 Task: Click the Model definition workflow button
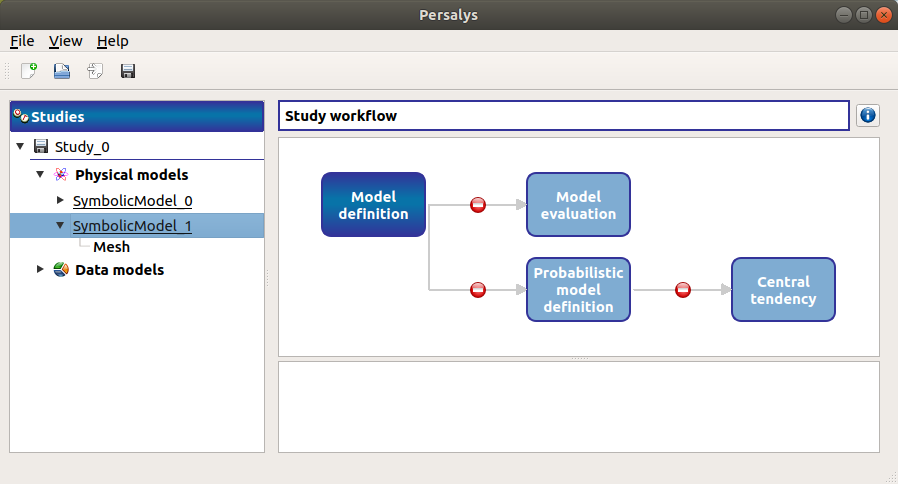373,205
